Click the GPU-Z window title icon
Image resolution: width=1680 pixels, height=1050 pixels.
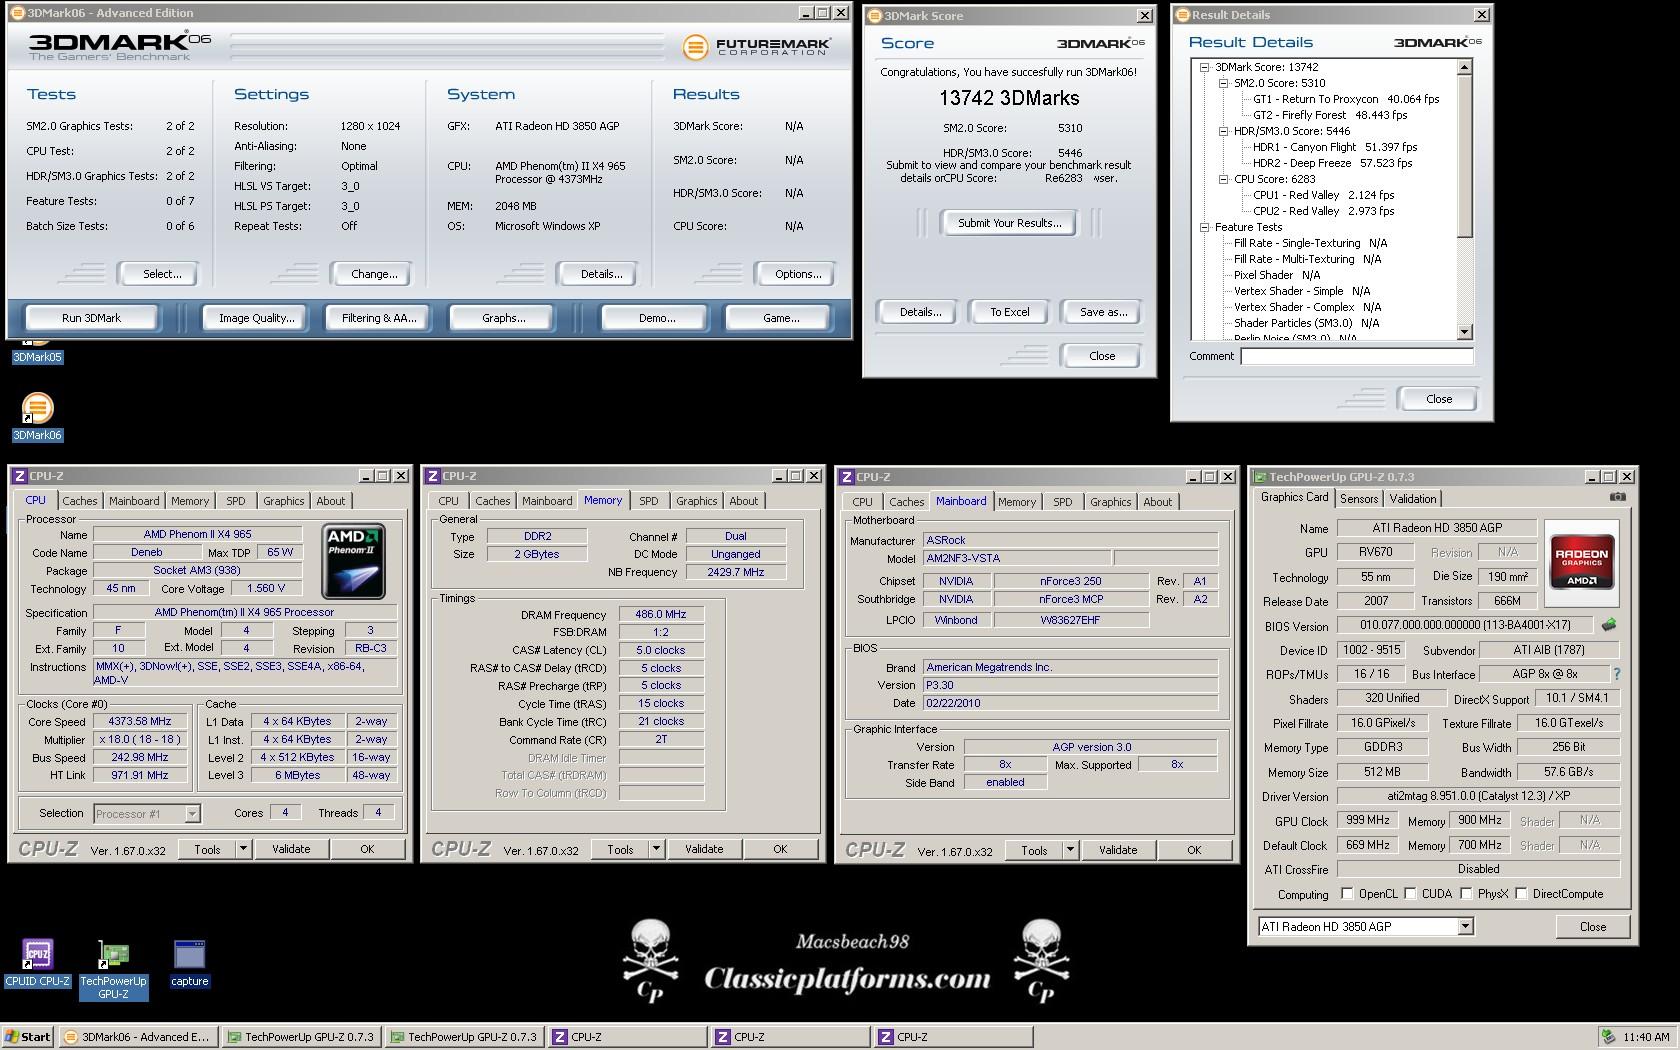point(1261,477)
